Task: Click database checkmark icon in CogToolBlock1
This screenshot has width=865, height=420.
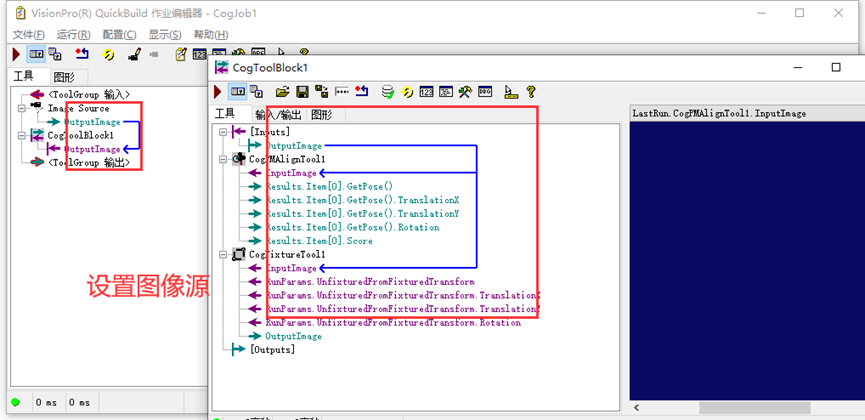Action: tap(389, 92)
